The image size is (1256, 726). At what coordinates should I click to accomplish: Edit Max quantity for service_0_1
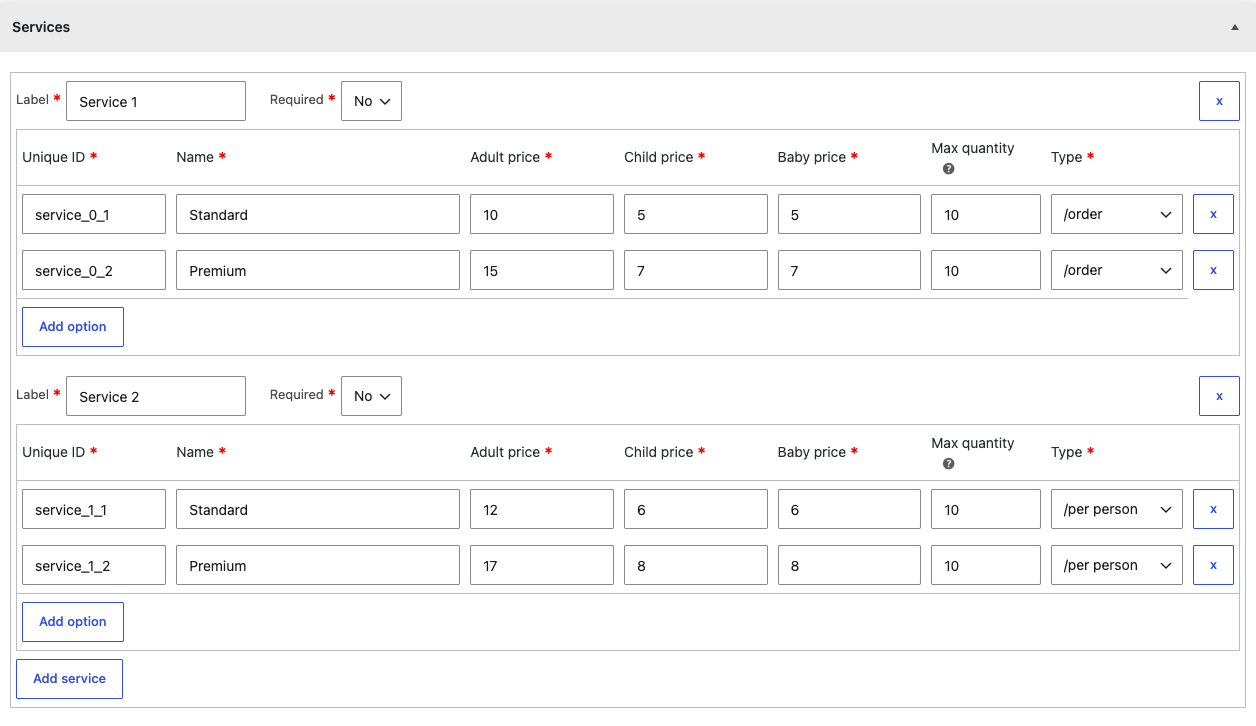pos(986,214)
